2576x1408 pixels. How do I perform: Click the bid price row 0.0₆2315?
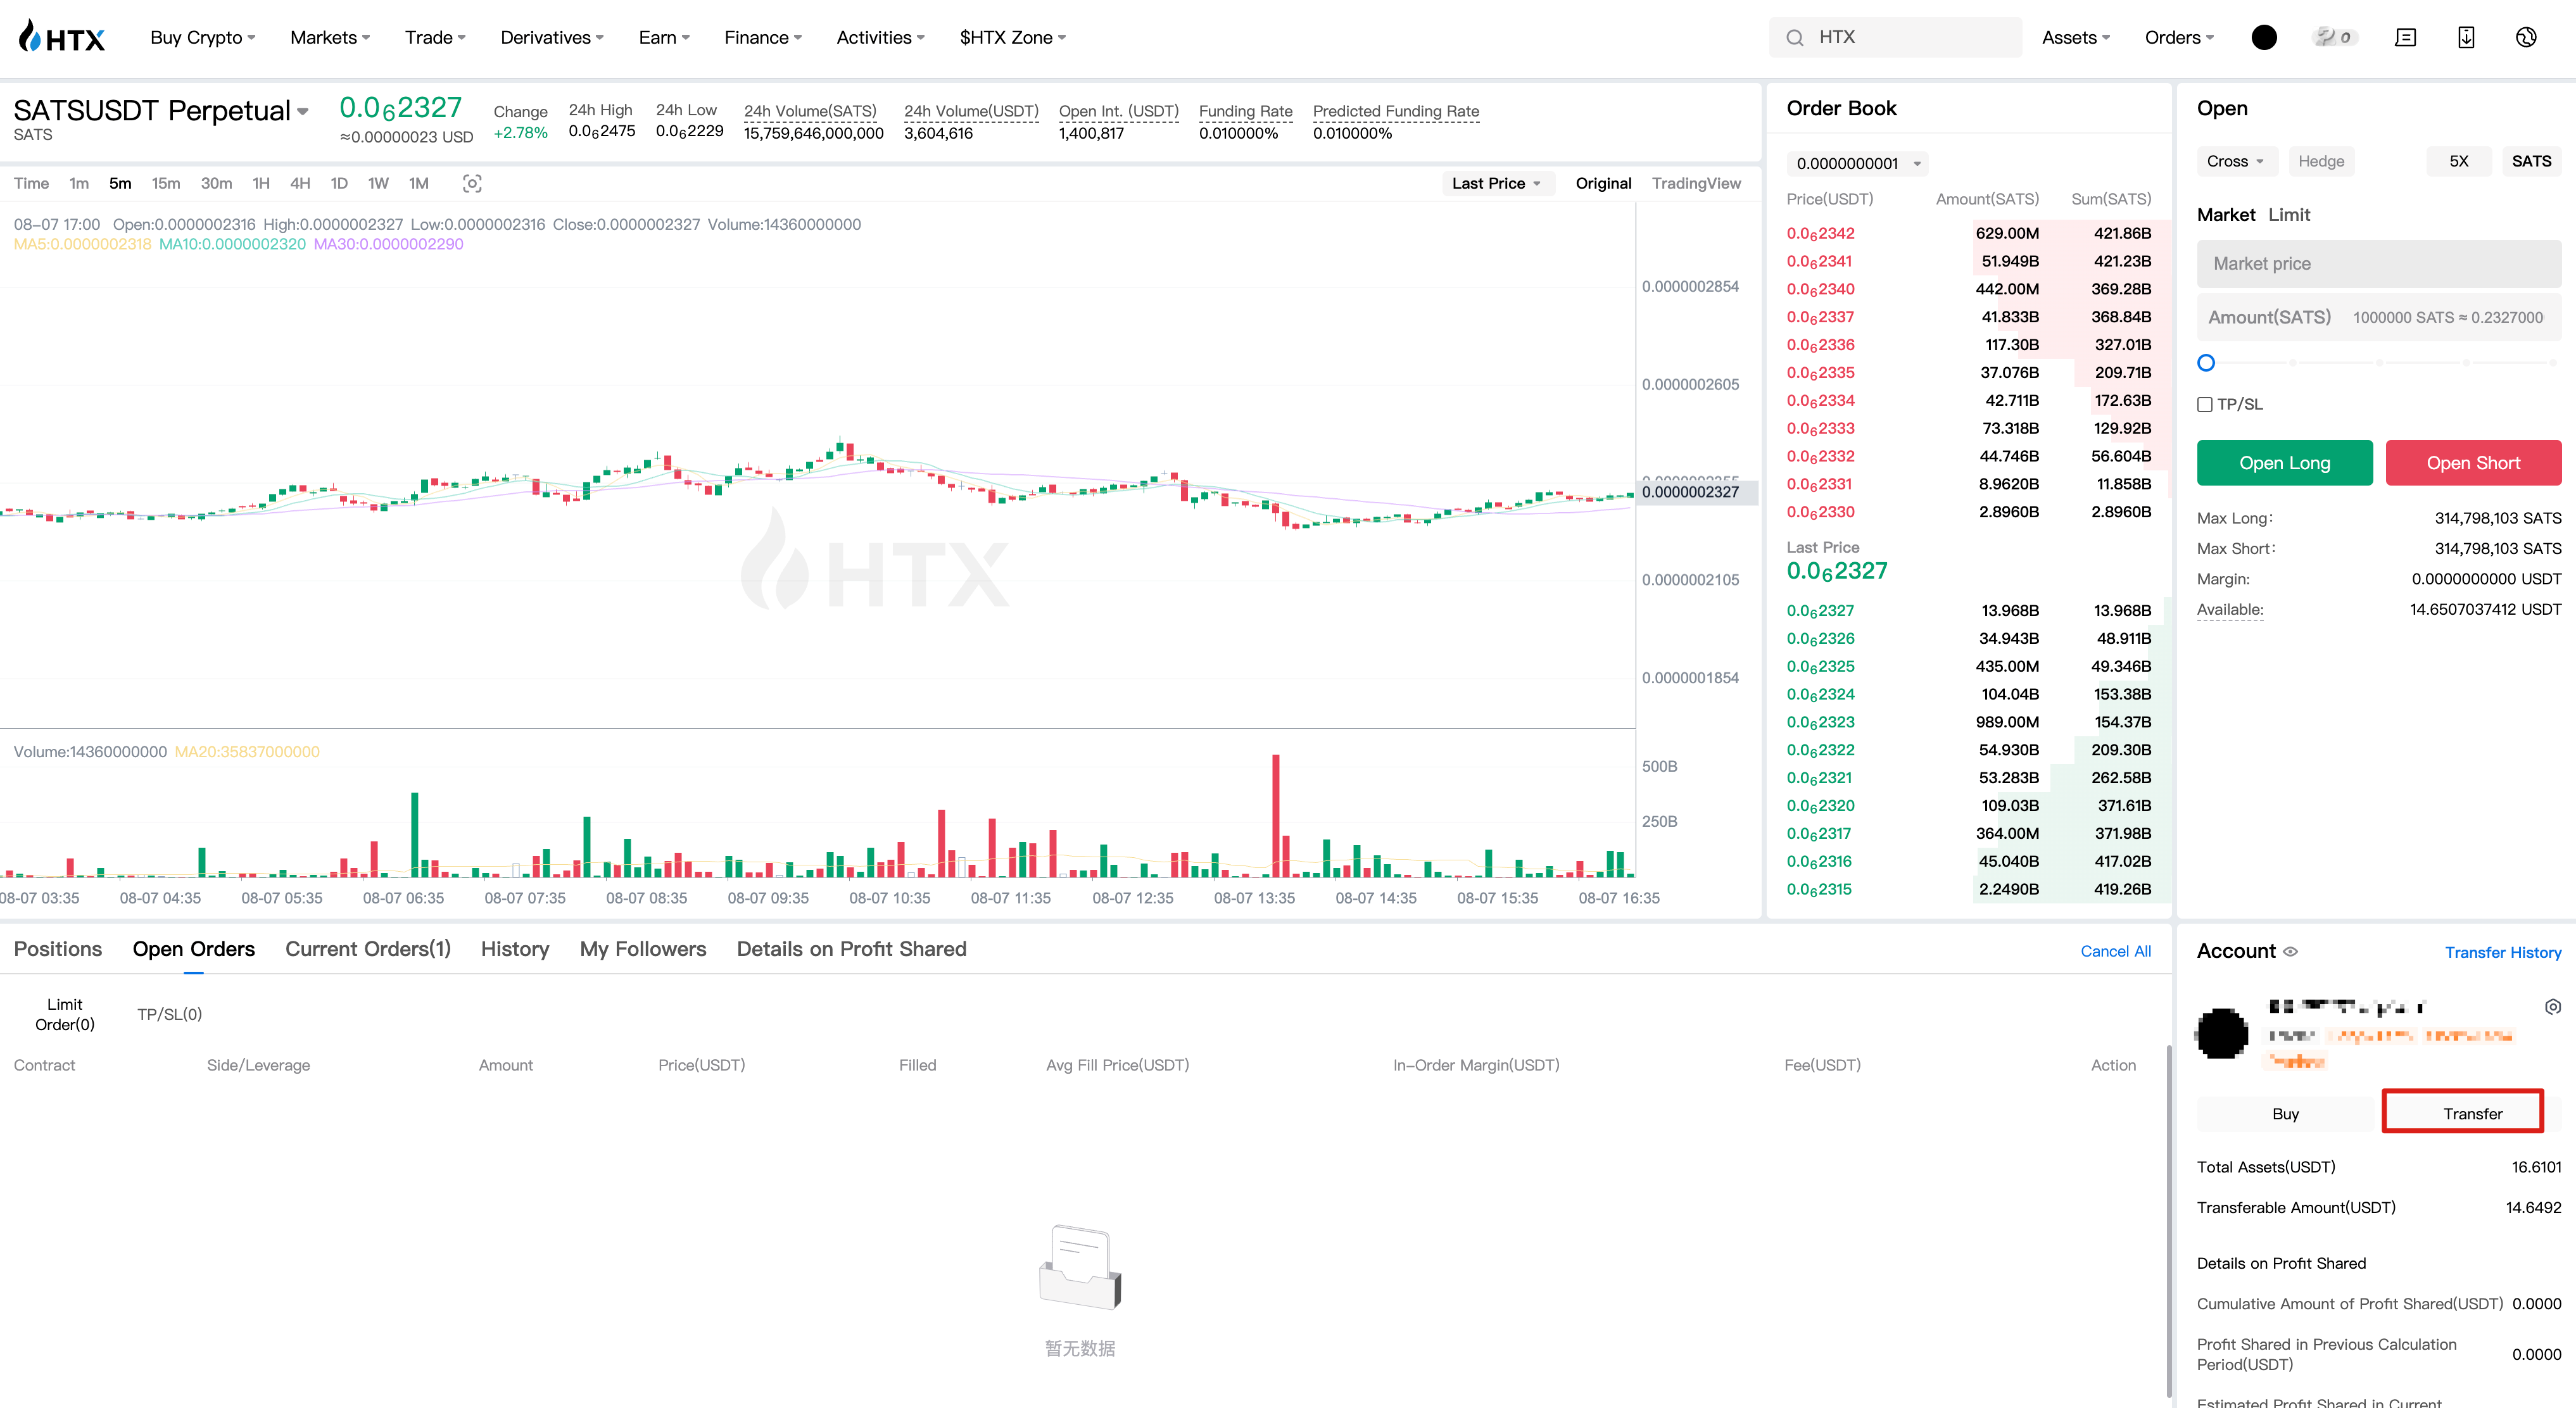click(x=1968, y=889)
